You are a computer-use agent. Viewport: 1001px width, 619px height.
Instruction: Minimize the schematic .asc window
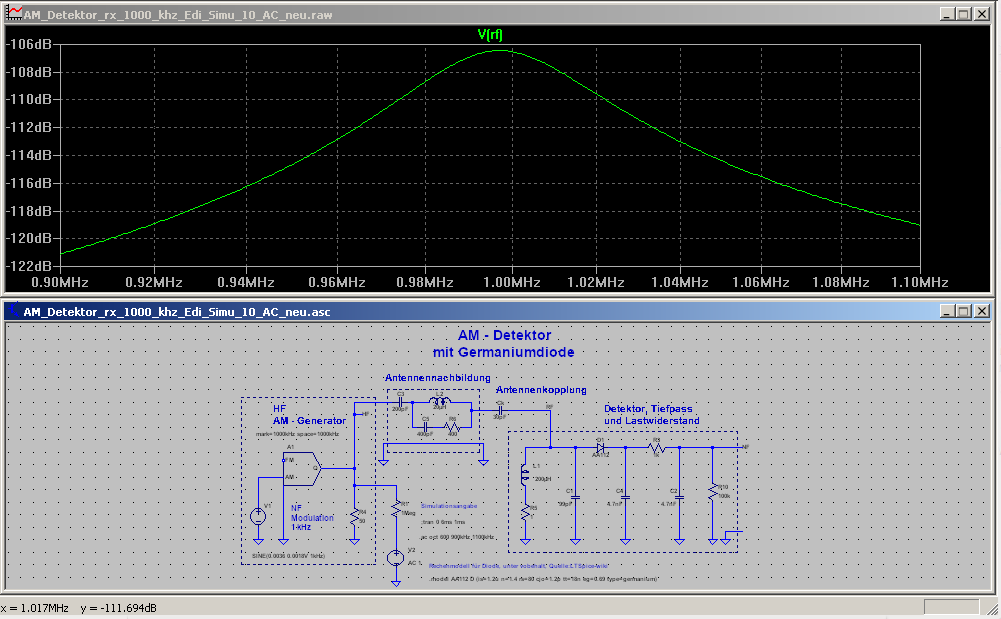pos(947,311)
